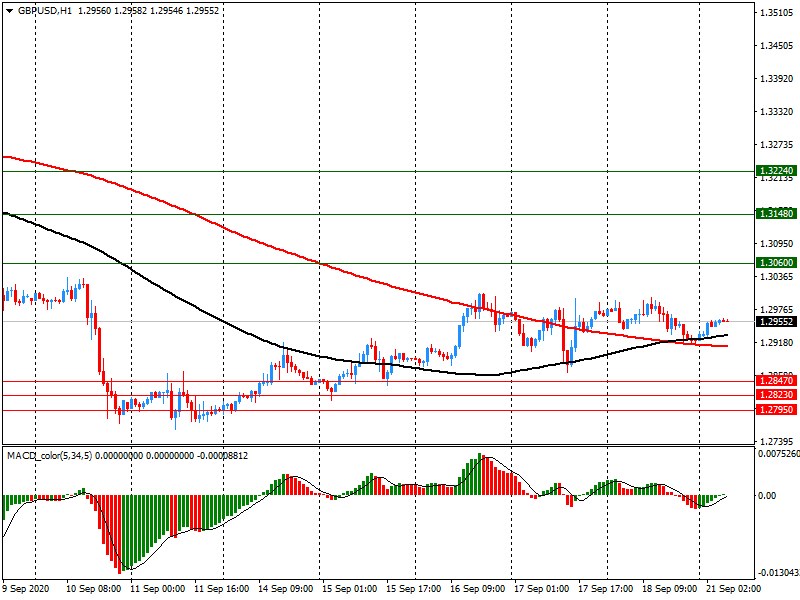Click the 17 Sep 01:00 time label
Screen dimensions: 800x600
(x=541, y=589)
